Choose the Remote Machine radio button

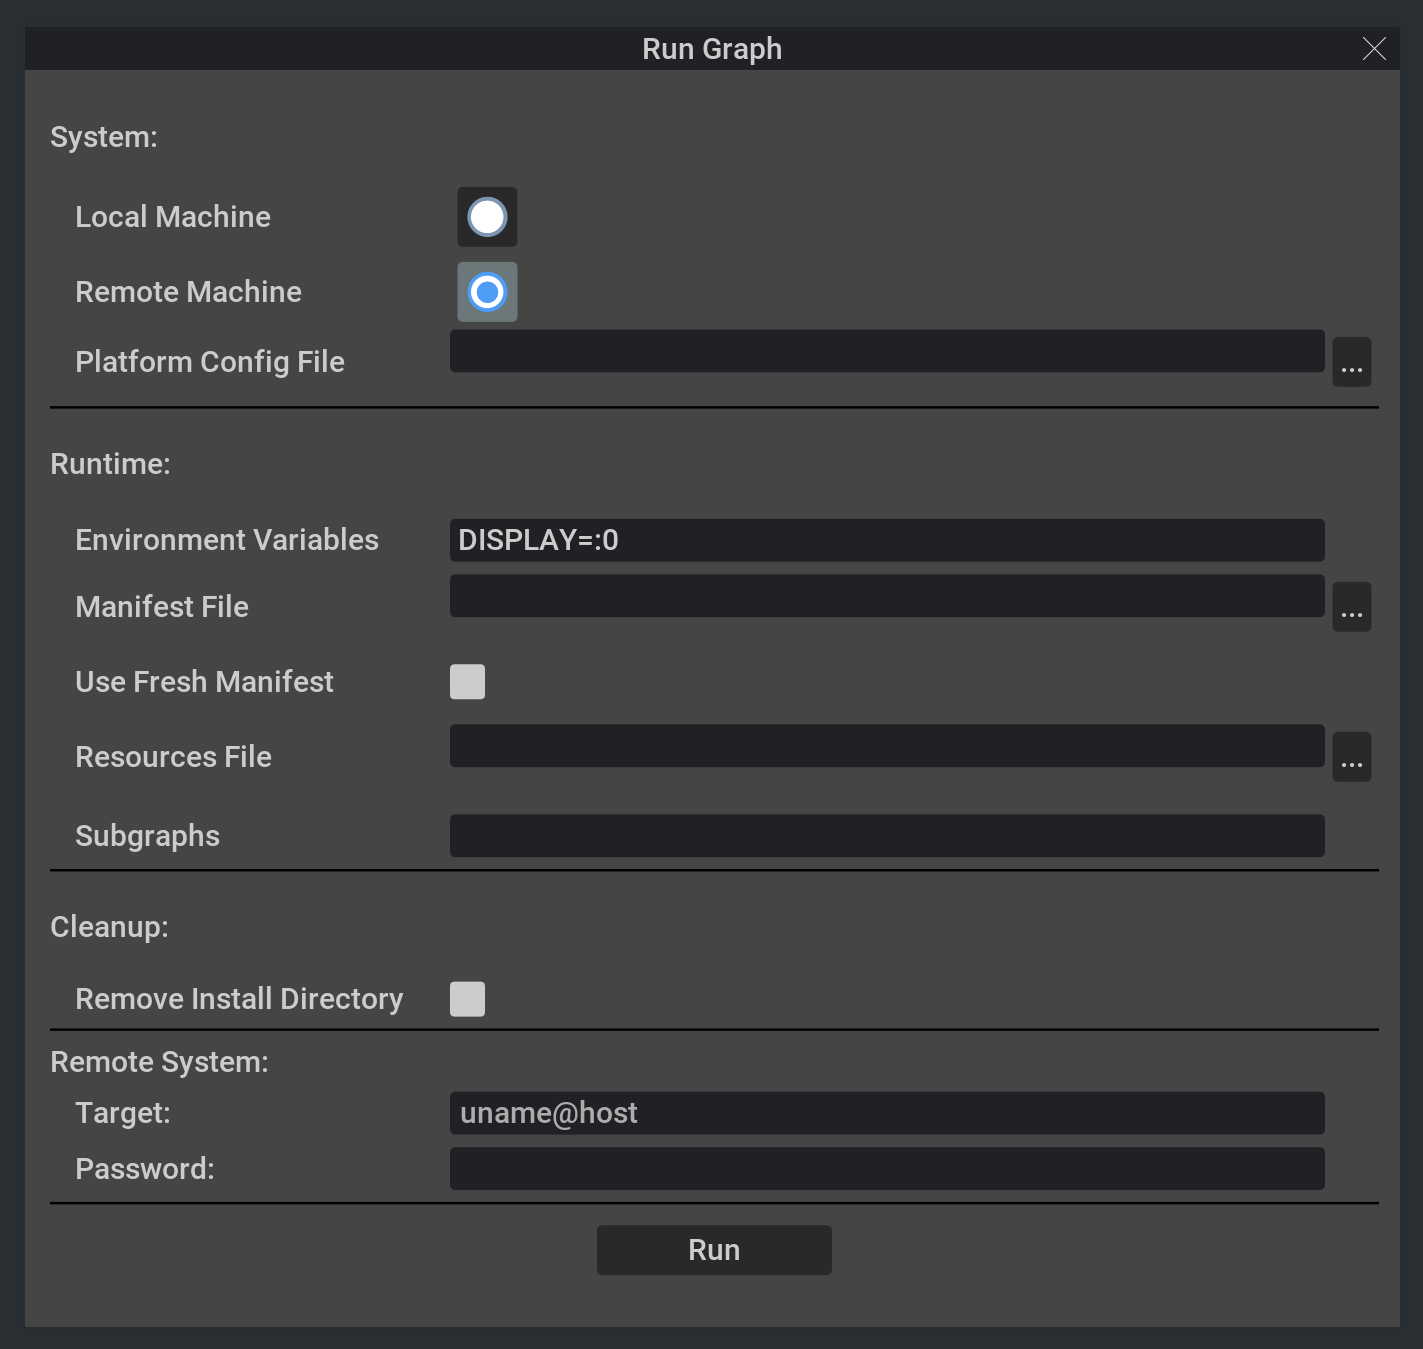(487, 292)
